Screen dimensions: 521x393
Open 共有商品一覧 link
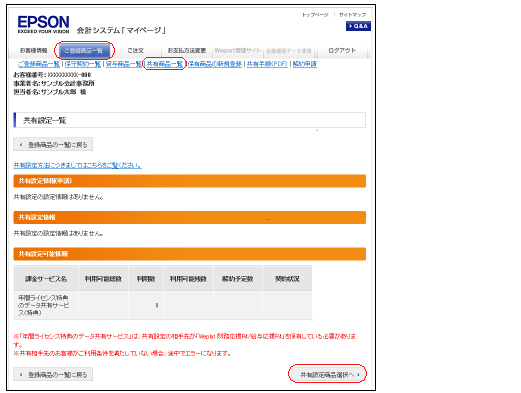pos(165,64)
